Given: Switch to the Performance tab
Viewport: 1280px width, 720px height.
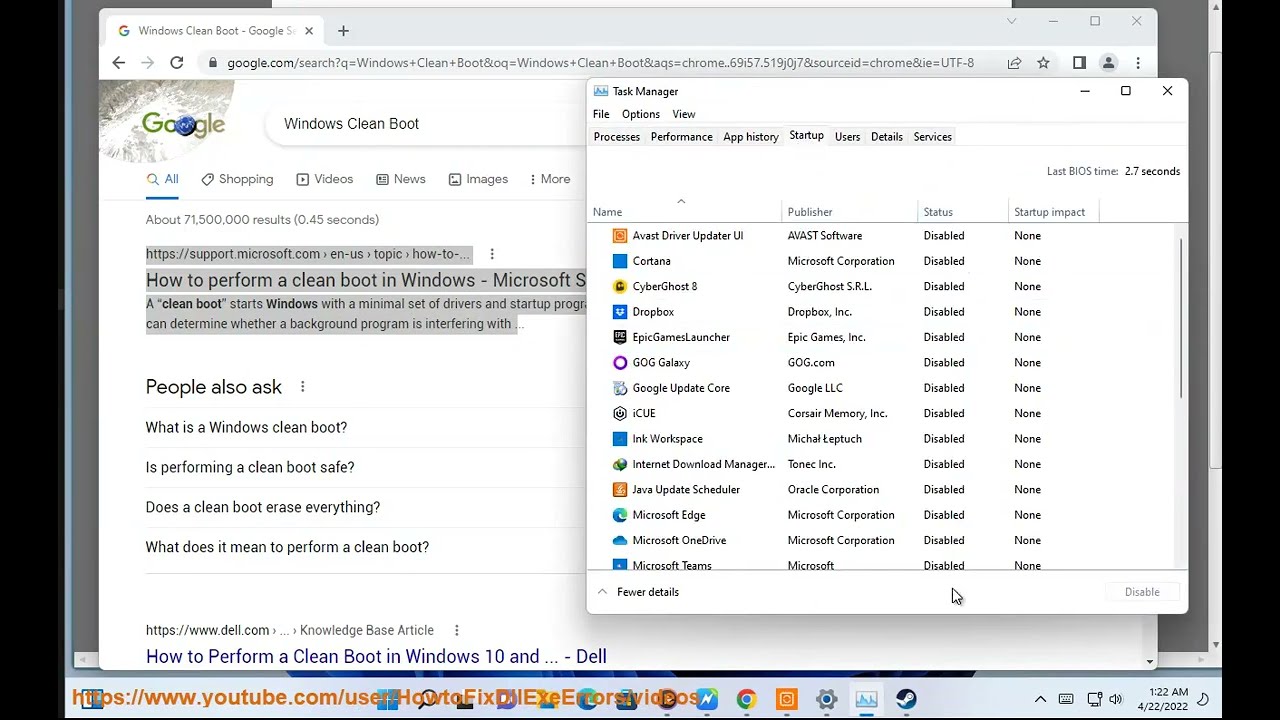Looking at the screenshot, I should pos(682,137).
